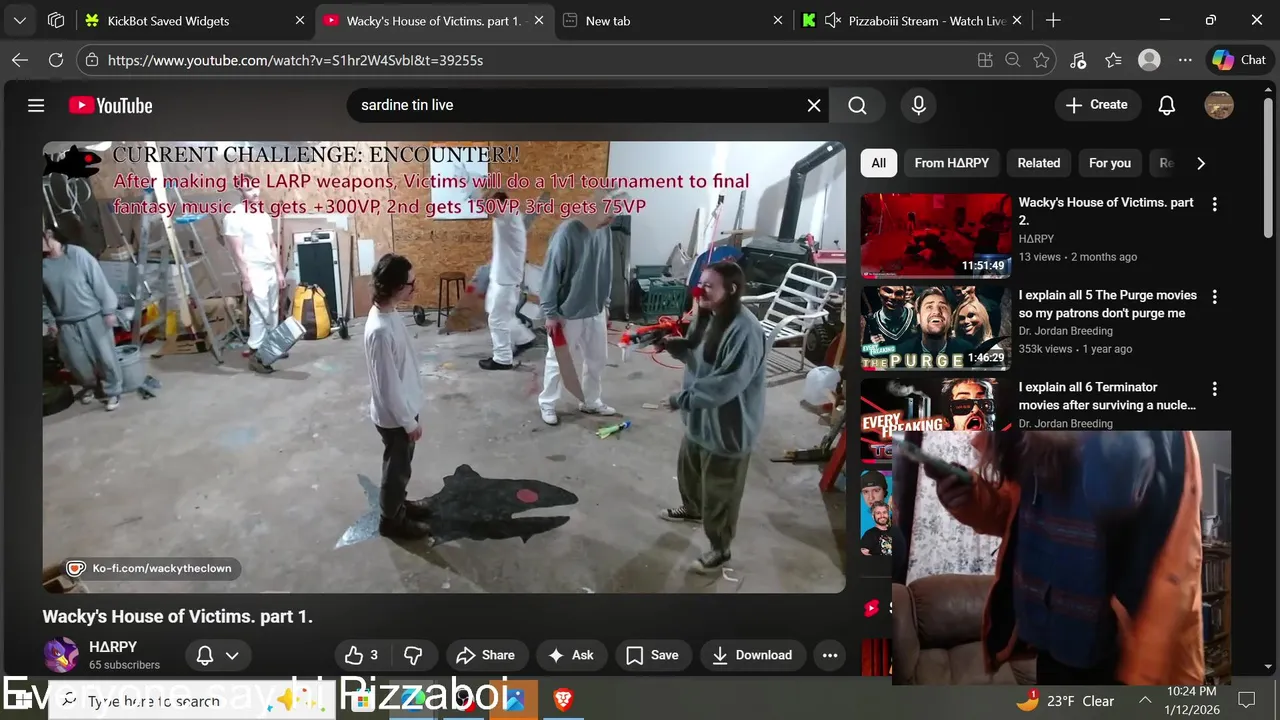Open the favorites list icon

pos(1113,60)
